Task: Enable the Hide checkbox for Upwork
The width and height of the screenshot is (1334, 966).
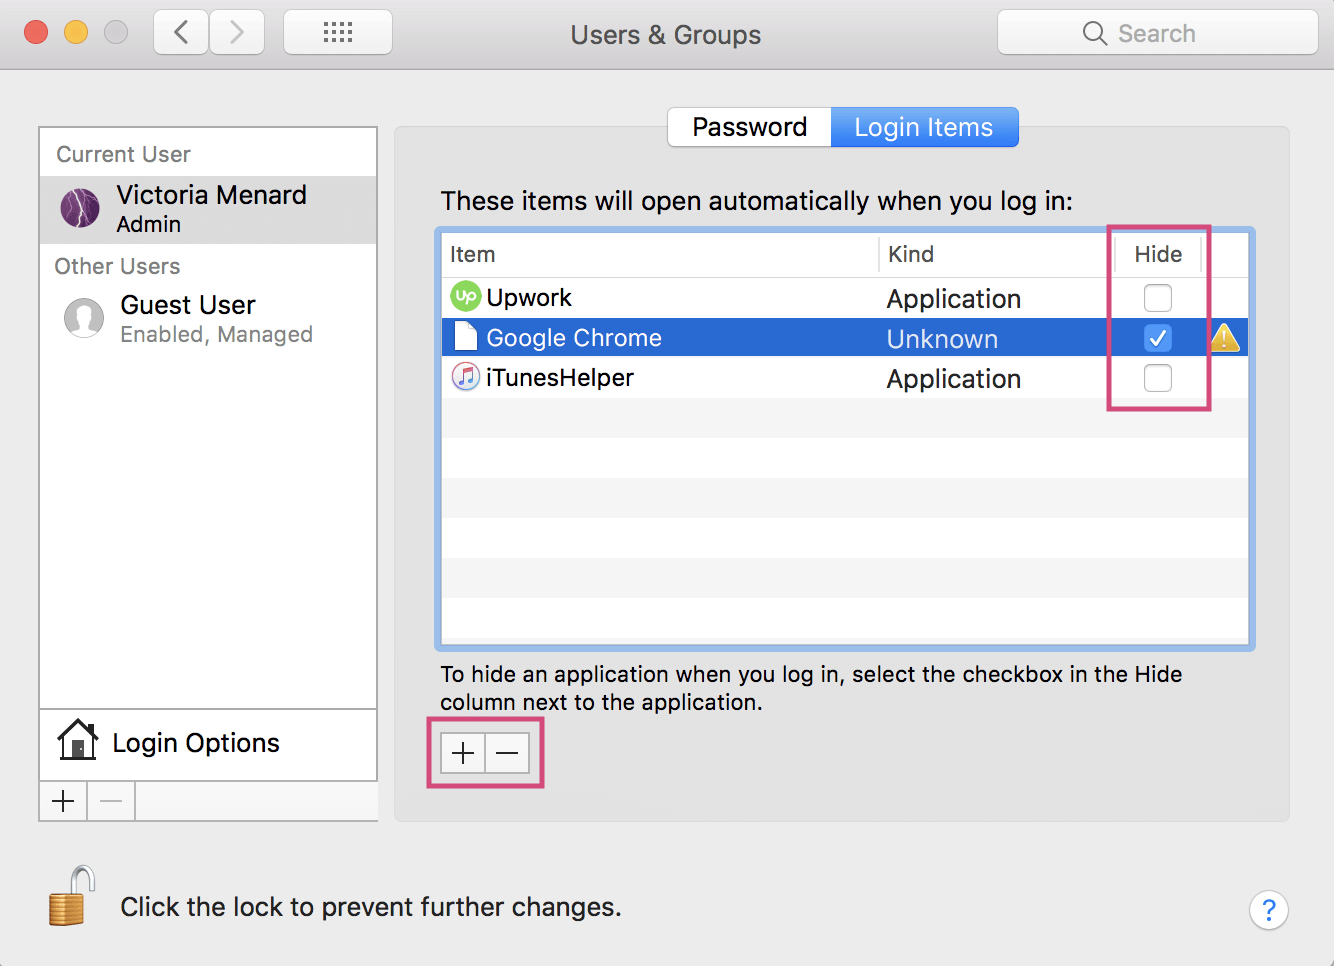Action: 1157,297
